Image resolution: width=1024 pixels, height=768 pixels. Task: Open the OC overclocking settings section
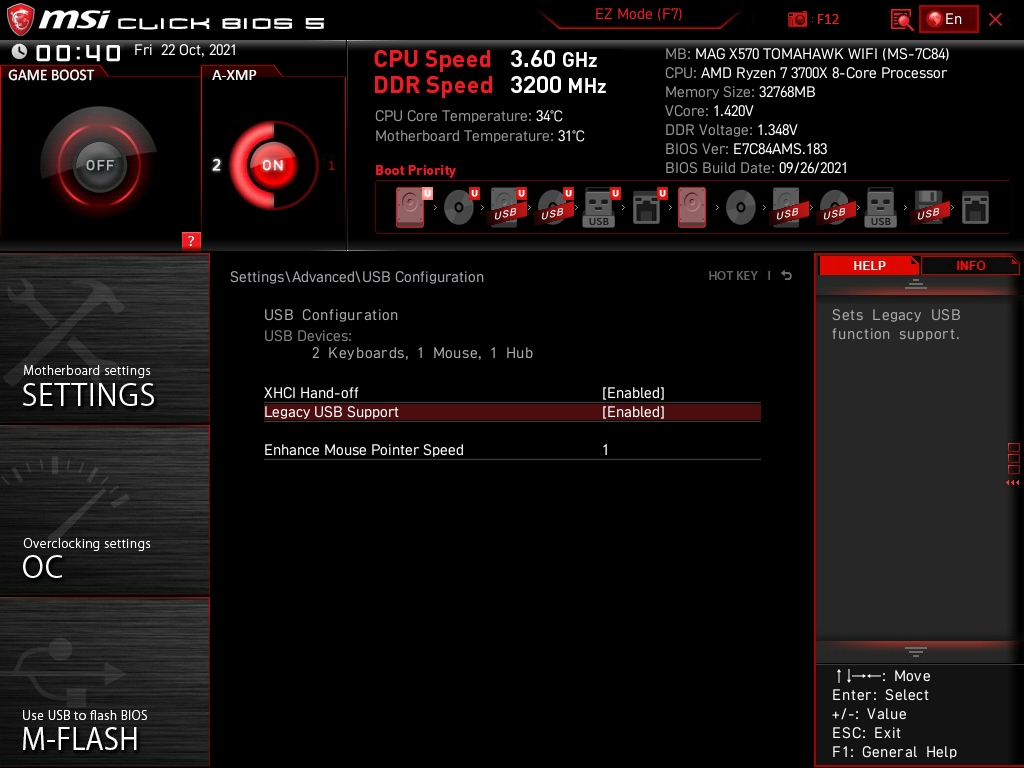[x=104, y=511]
